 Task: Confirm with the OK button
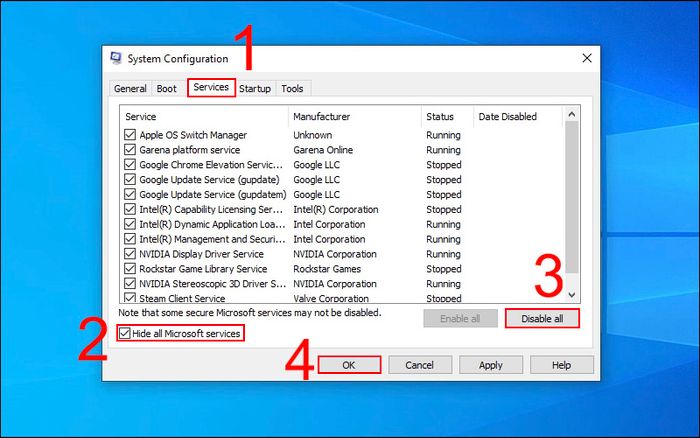[349, 365]
